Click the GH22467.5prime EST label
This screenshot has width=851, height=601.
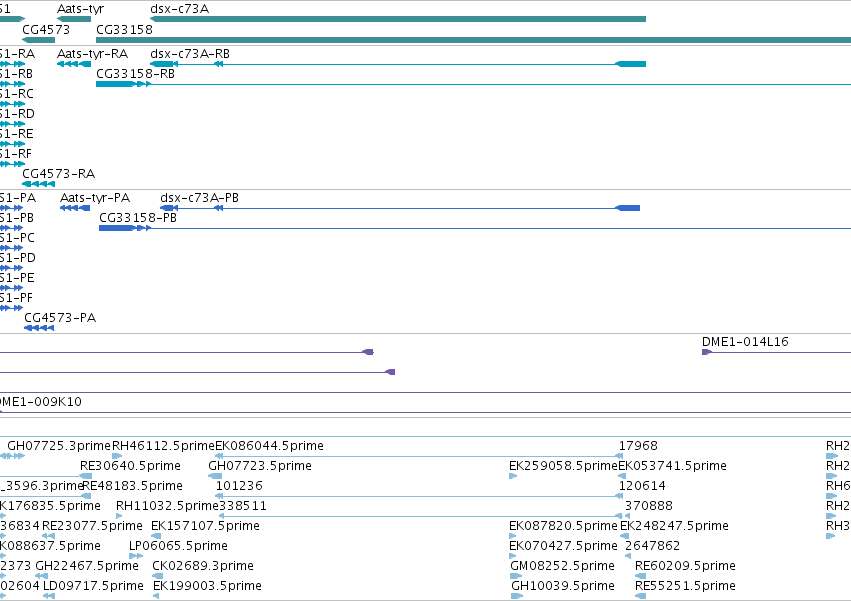click(87, 566)
